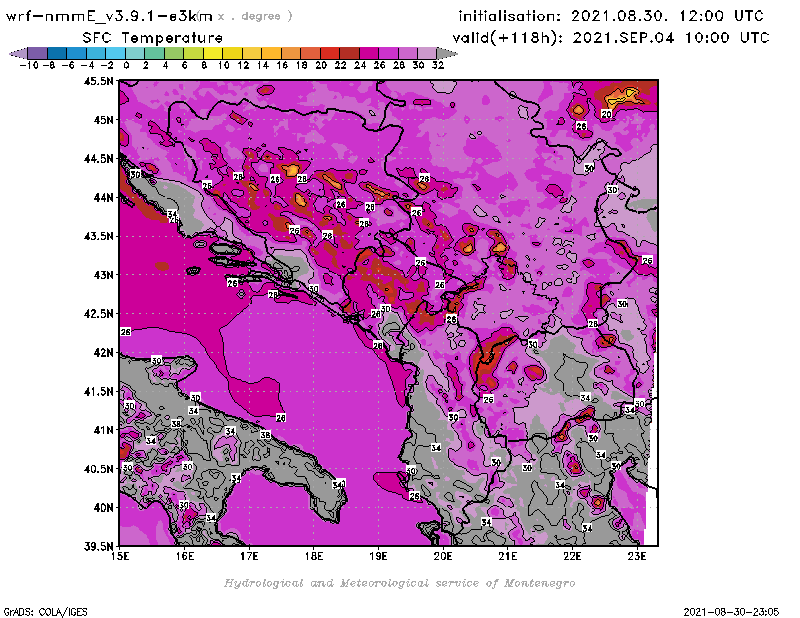
Task: Click the 'SFC Temperature' heading
Action: [153, 38]
